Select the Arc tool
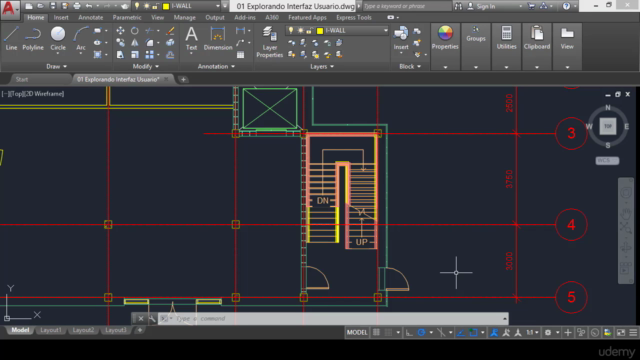This screenshot has width=640, height=360. [x=81, y=39]
